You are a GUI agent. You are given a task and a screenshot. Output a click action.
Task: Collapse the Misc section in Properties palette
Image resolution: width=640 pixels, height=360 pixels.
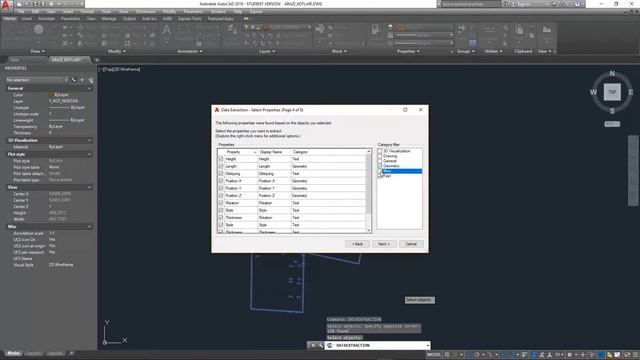[89, 227]
